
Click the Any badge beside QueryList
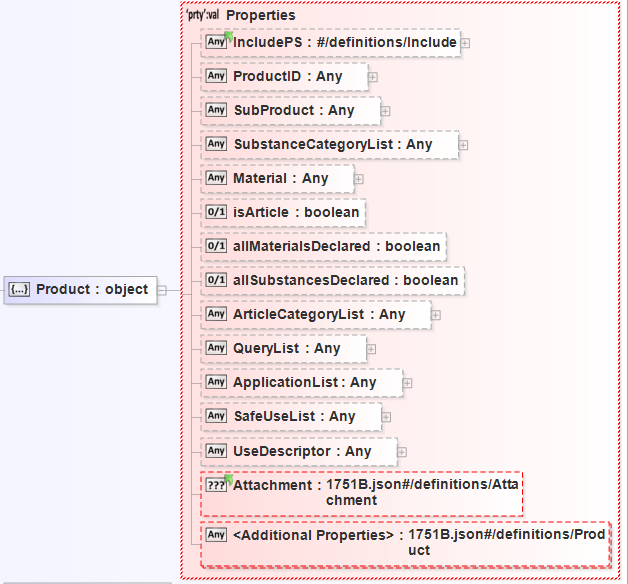(216, 348)
